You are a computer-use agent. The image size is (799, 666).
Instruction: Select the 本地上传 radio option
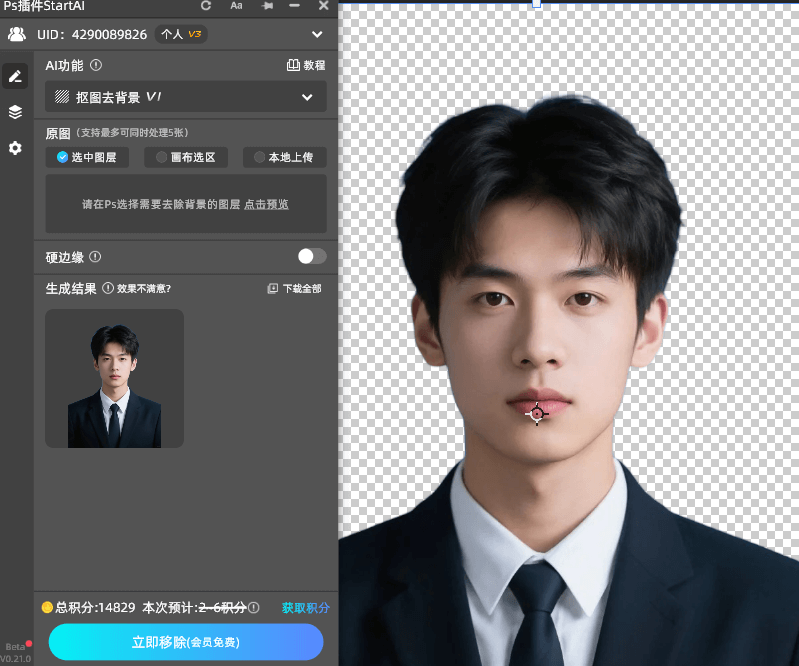point(285,157)
